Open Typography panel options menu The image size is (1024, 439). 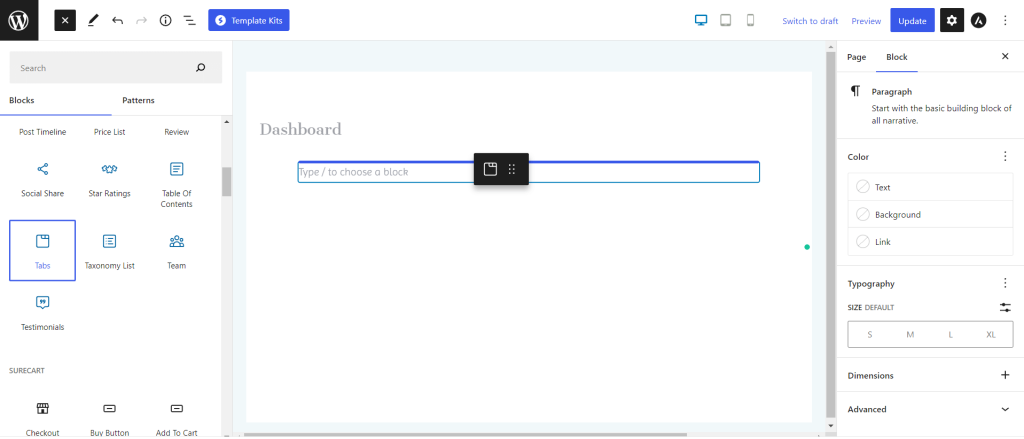(x=1005, y=284)
